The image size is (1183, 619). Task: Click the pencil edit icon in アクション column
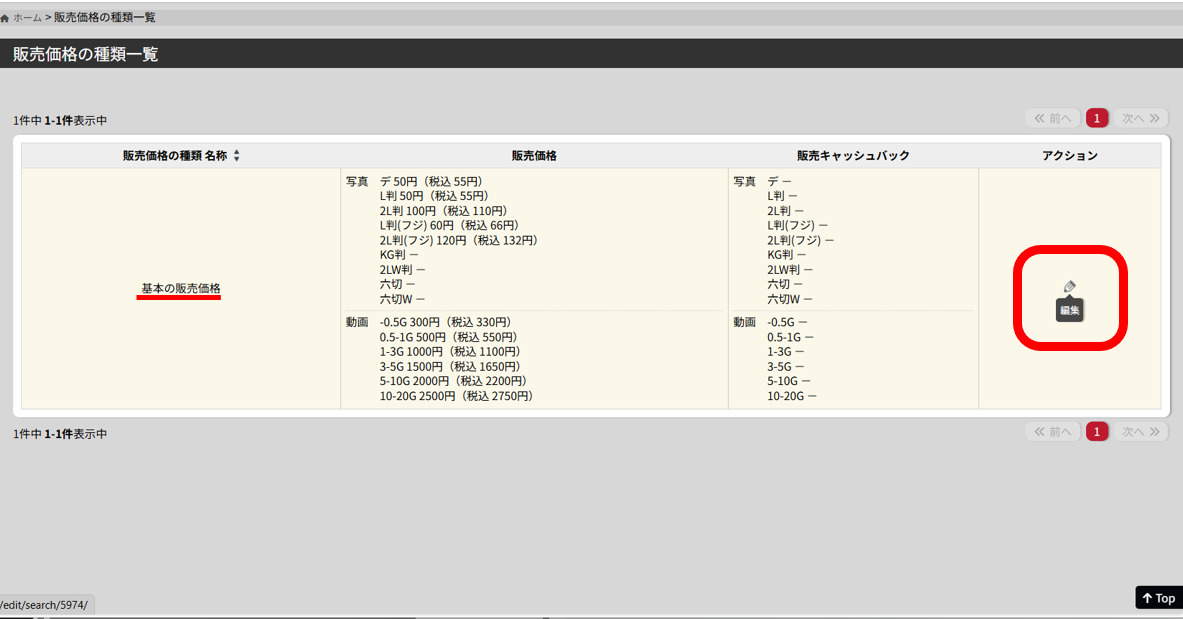click(1070, 287)
